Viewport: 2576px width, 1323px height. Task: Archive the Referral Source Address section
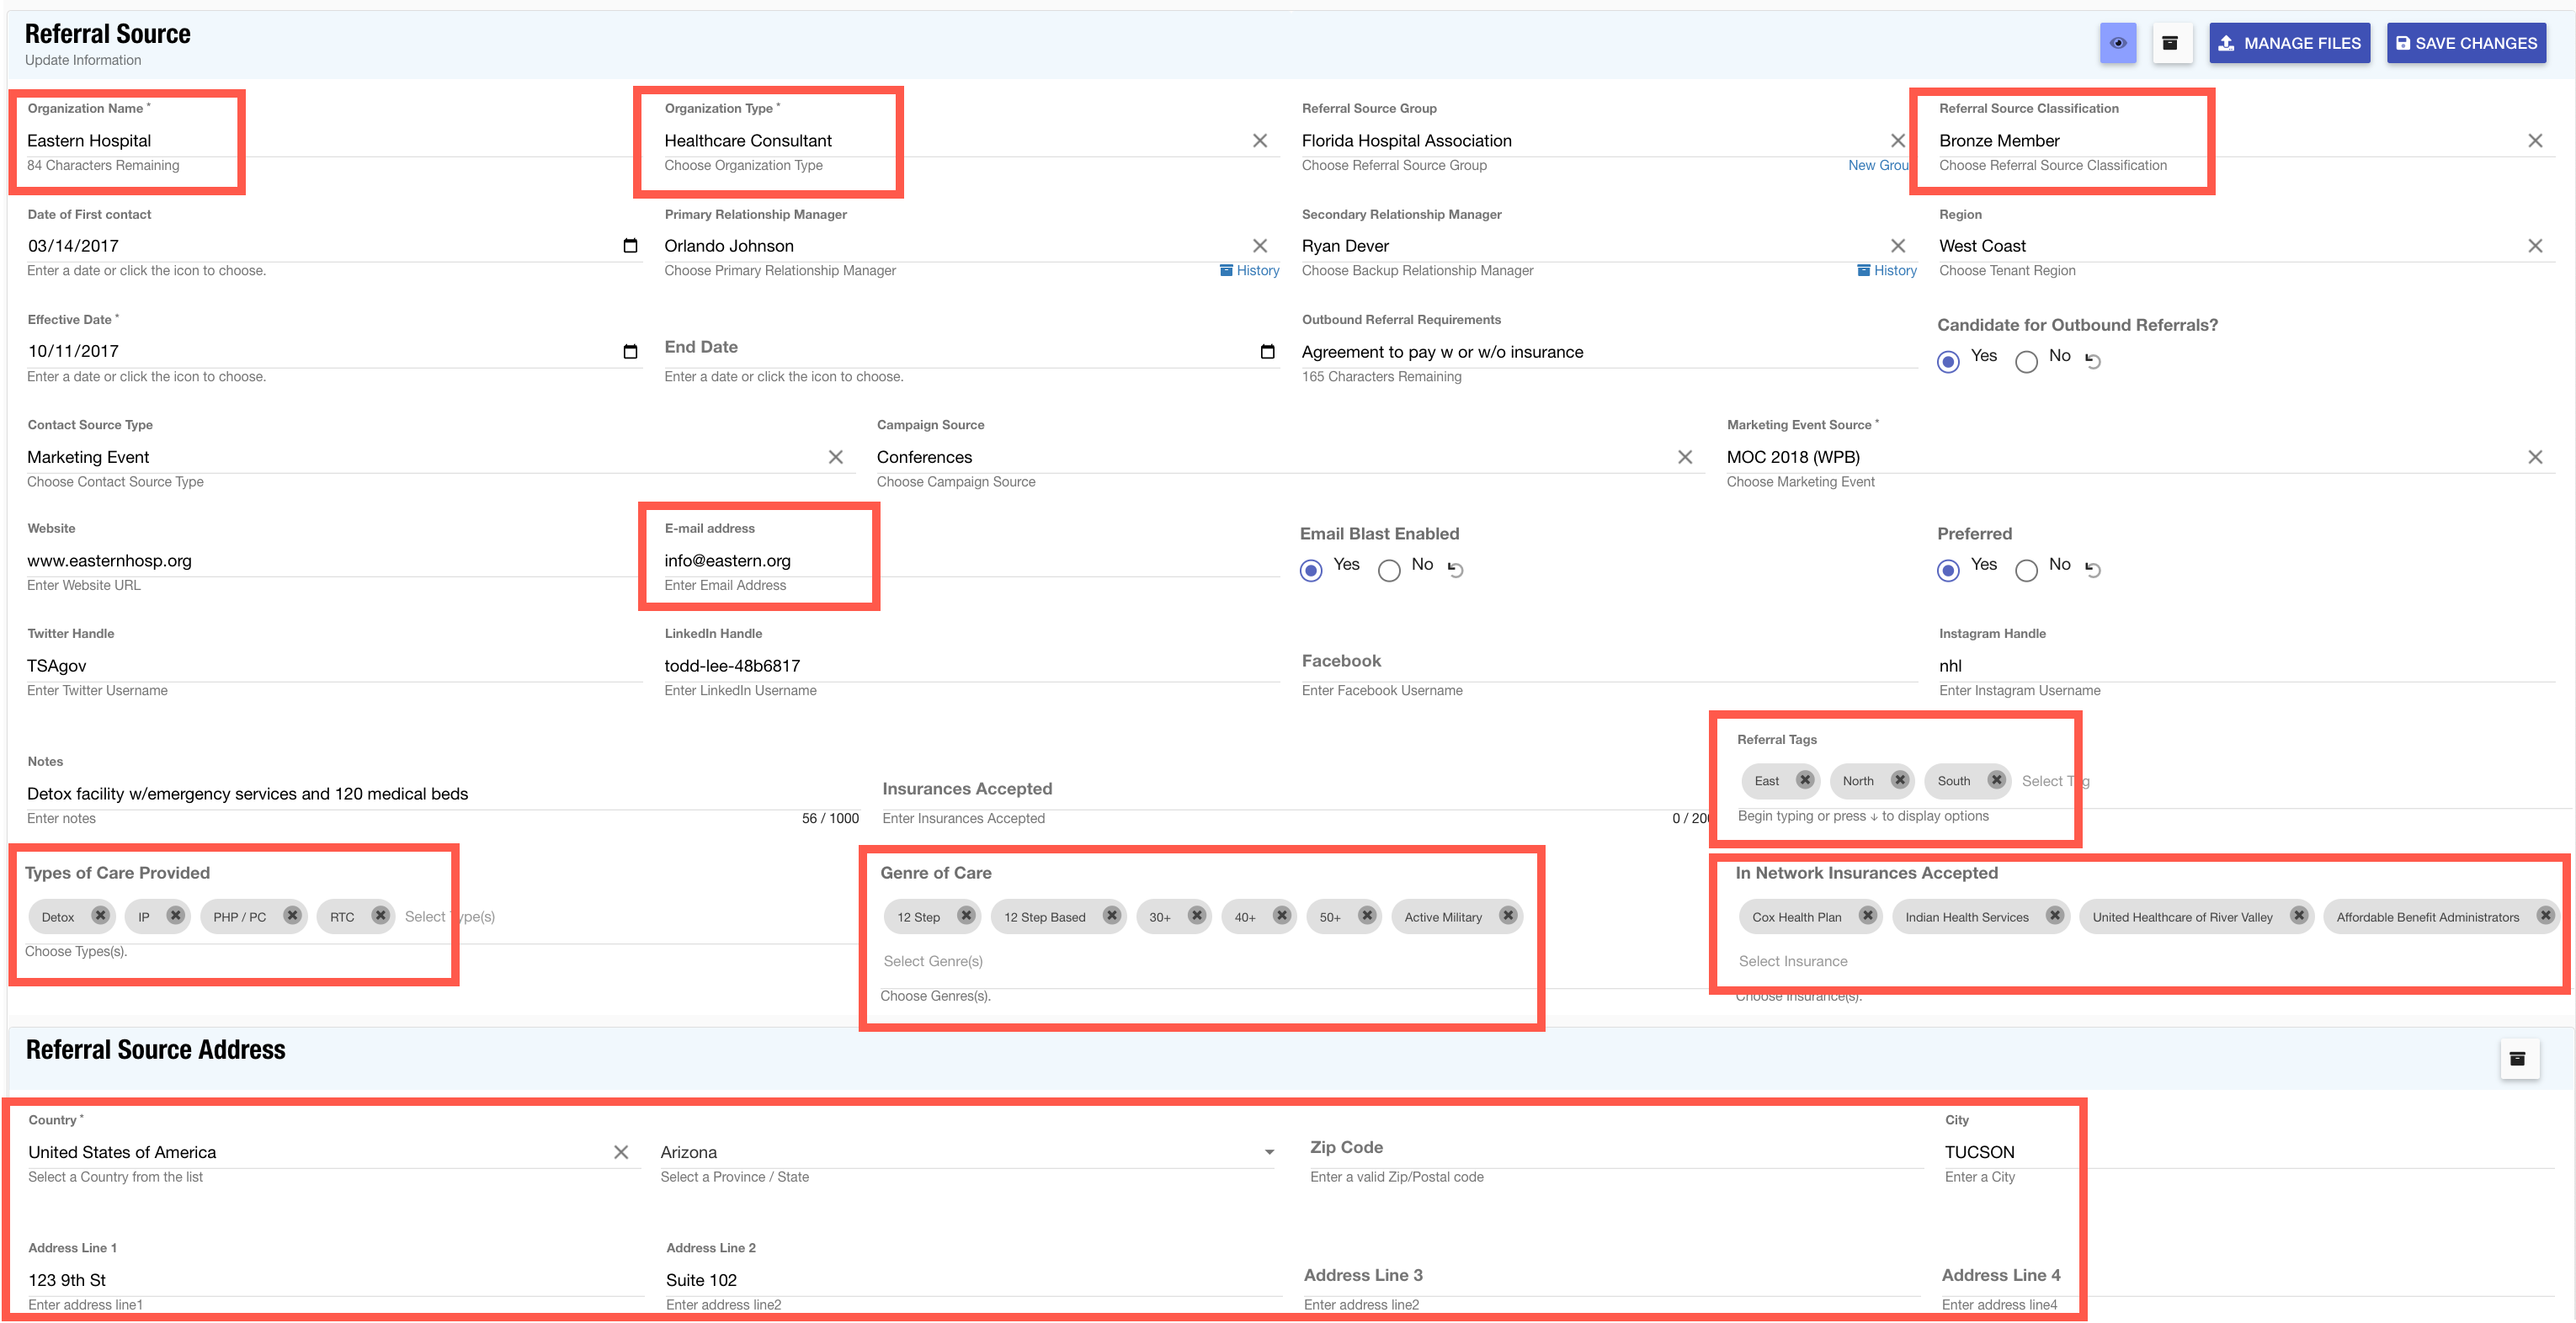tap(2518, 1058)
